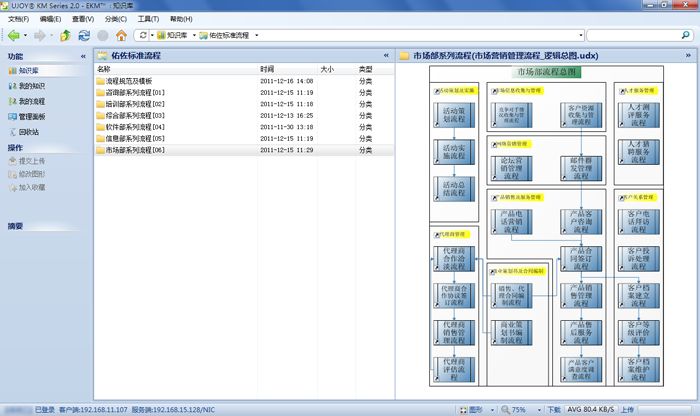
Task: Open dropdown arrow after 知识库 breadcrumb
Action: pyautogui.click(x=194, y=35)
